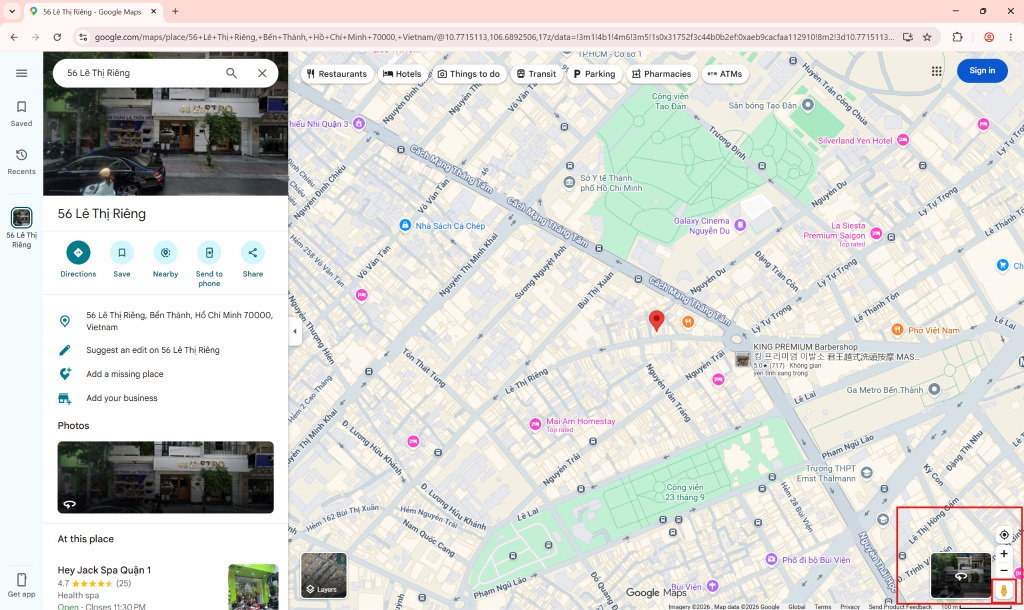Screen dimensions: 1024x610
Task: Click the search field with 56 Lê Thị Riêng
Action: coord(140,73)
